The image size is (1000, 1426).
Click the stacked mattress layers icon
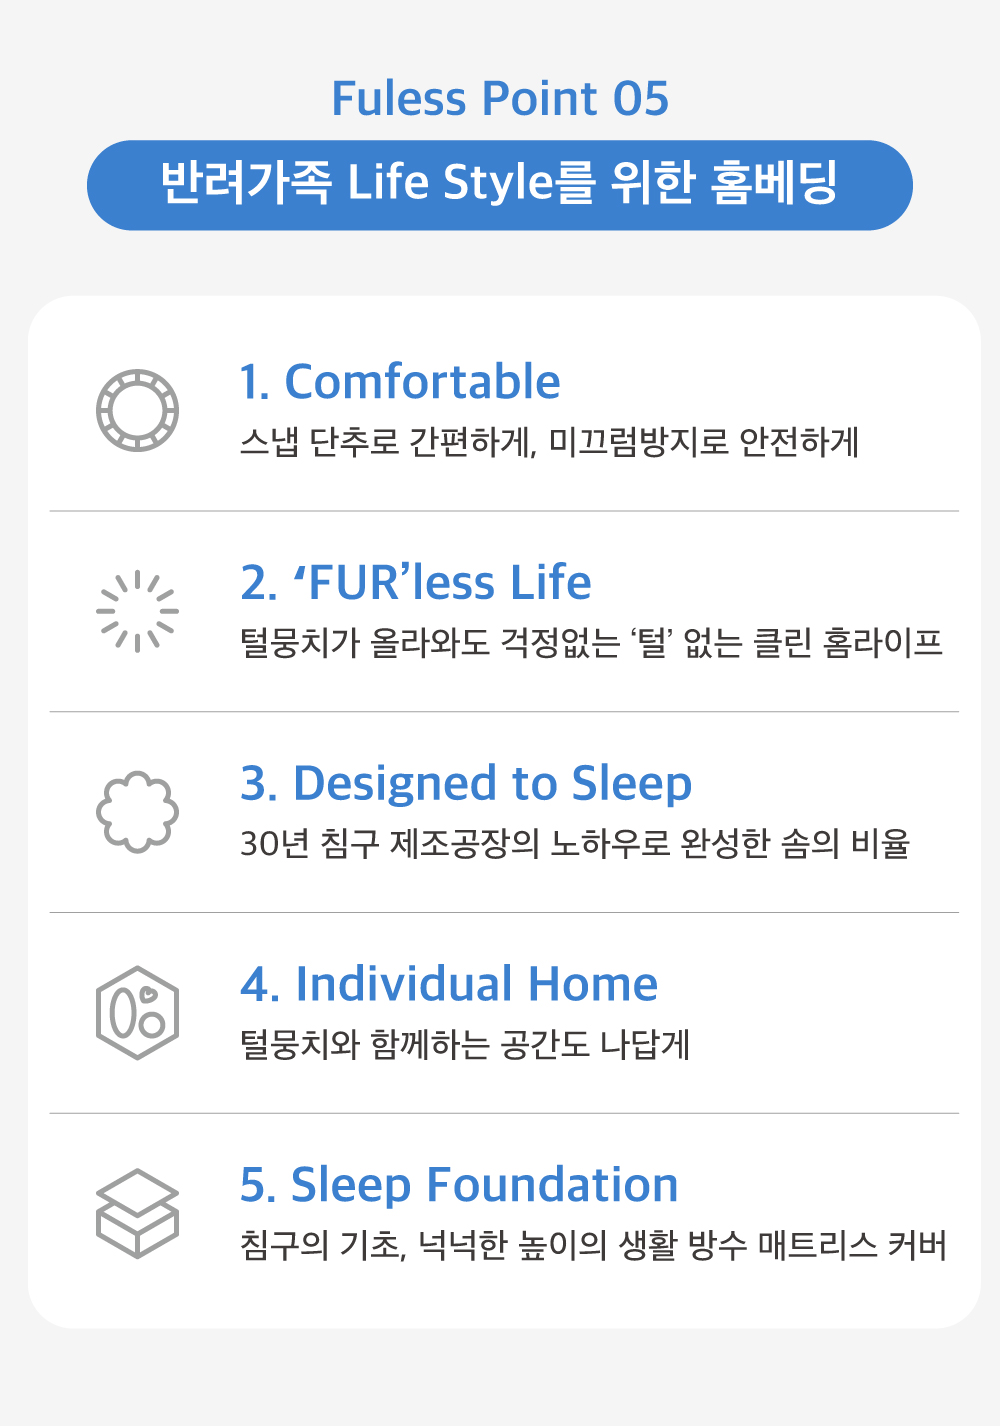(138, 1213)
